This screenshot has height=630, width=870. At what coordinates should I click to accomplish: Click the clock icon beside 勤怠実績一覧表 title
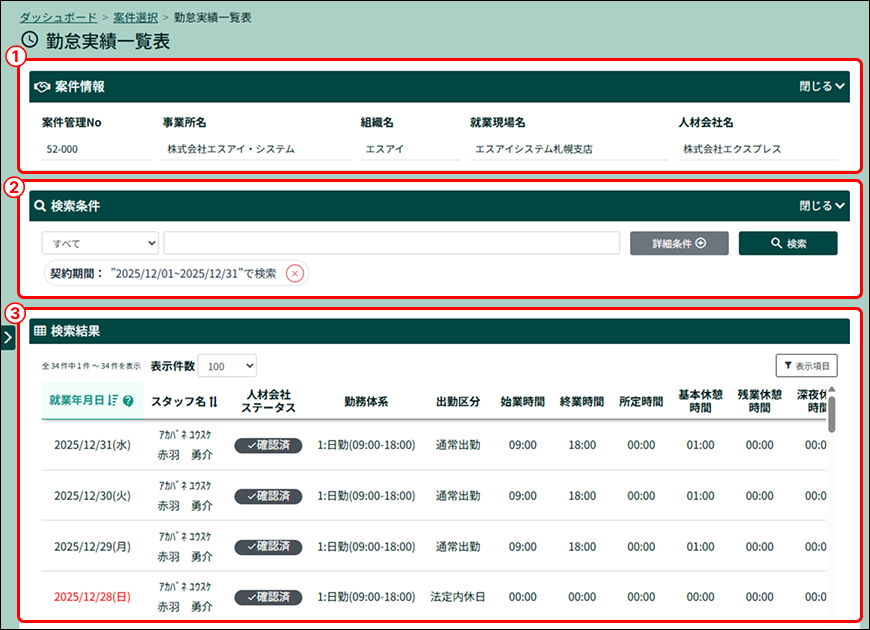29,40
